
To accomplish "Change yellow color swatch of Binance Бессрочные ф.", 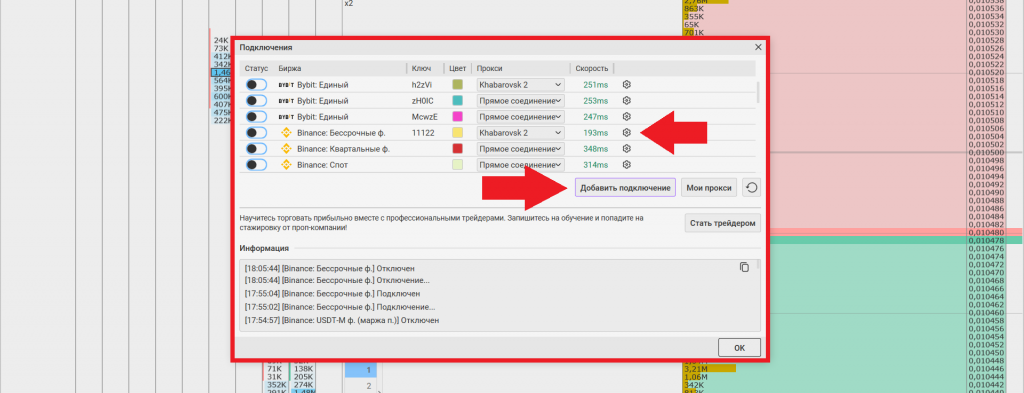I will click(458, 133).
